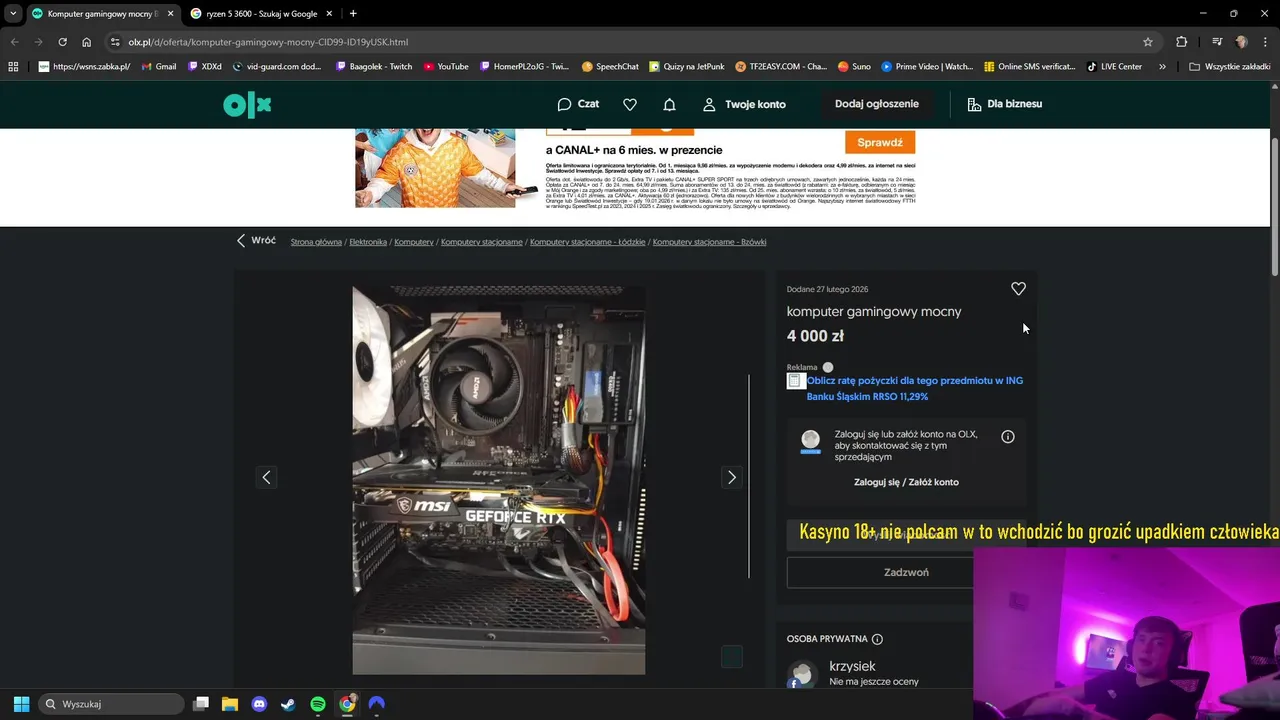Click the Wyszukaj taskbar search box
Image resolution: width=1280 pixels, height=720 pixels.
click(111, 704)
